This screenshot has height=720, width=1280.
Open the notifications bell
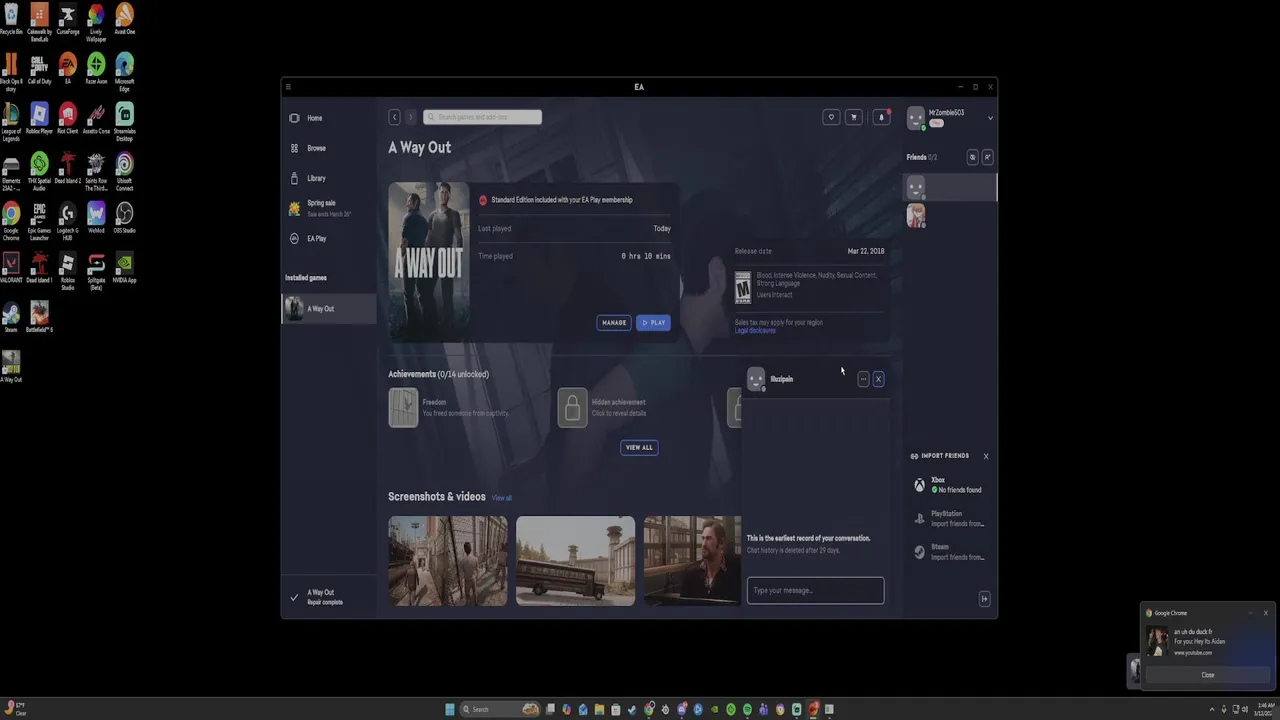881,117
